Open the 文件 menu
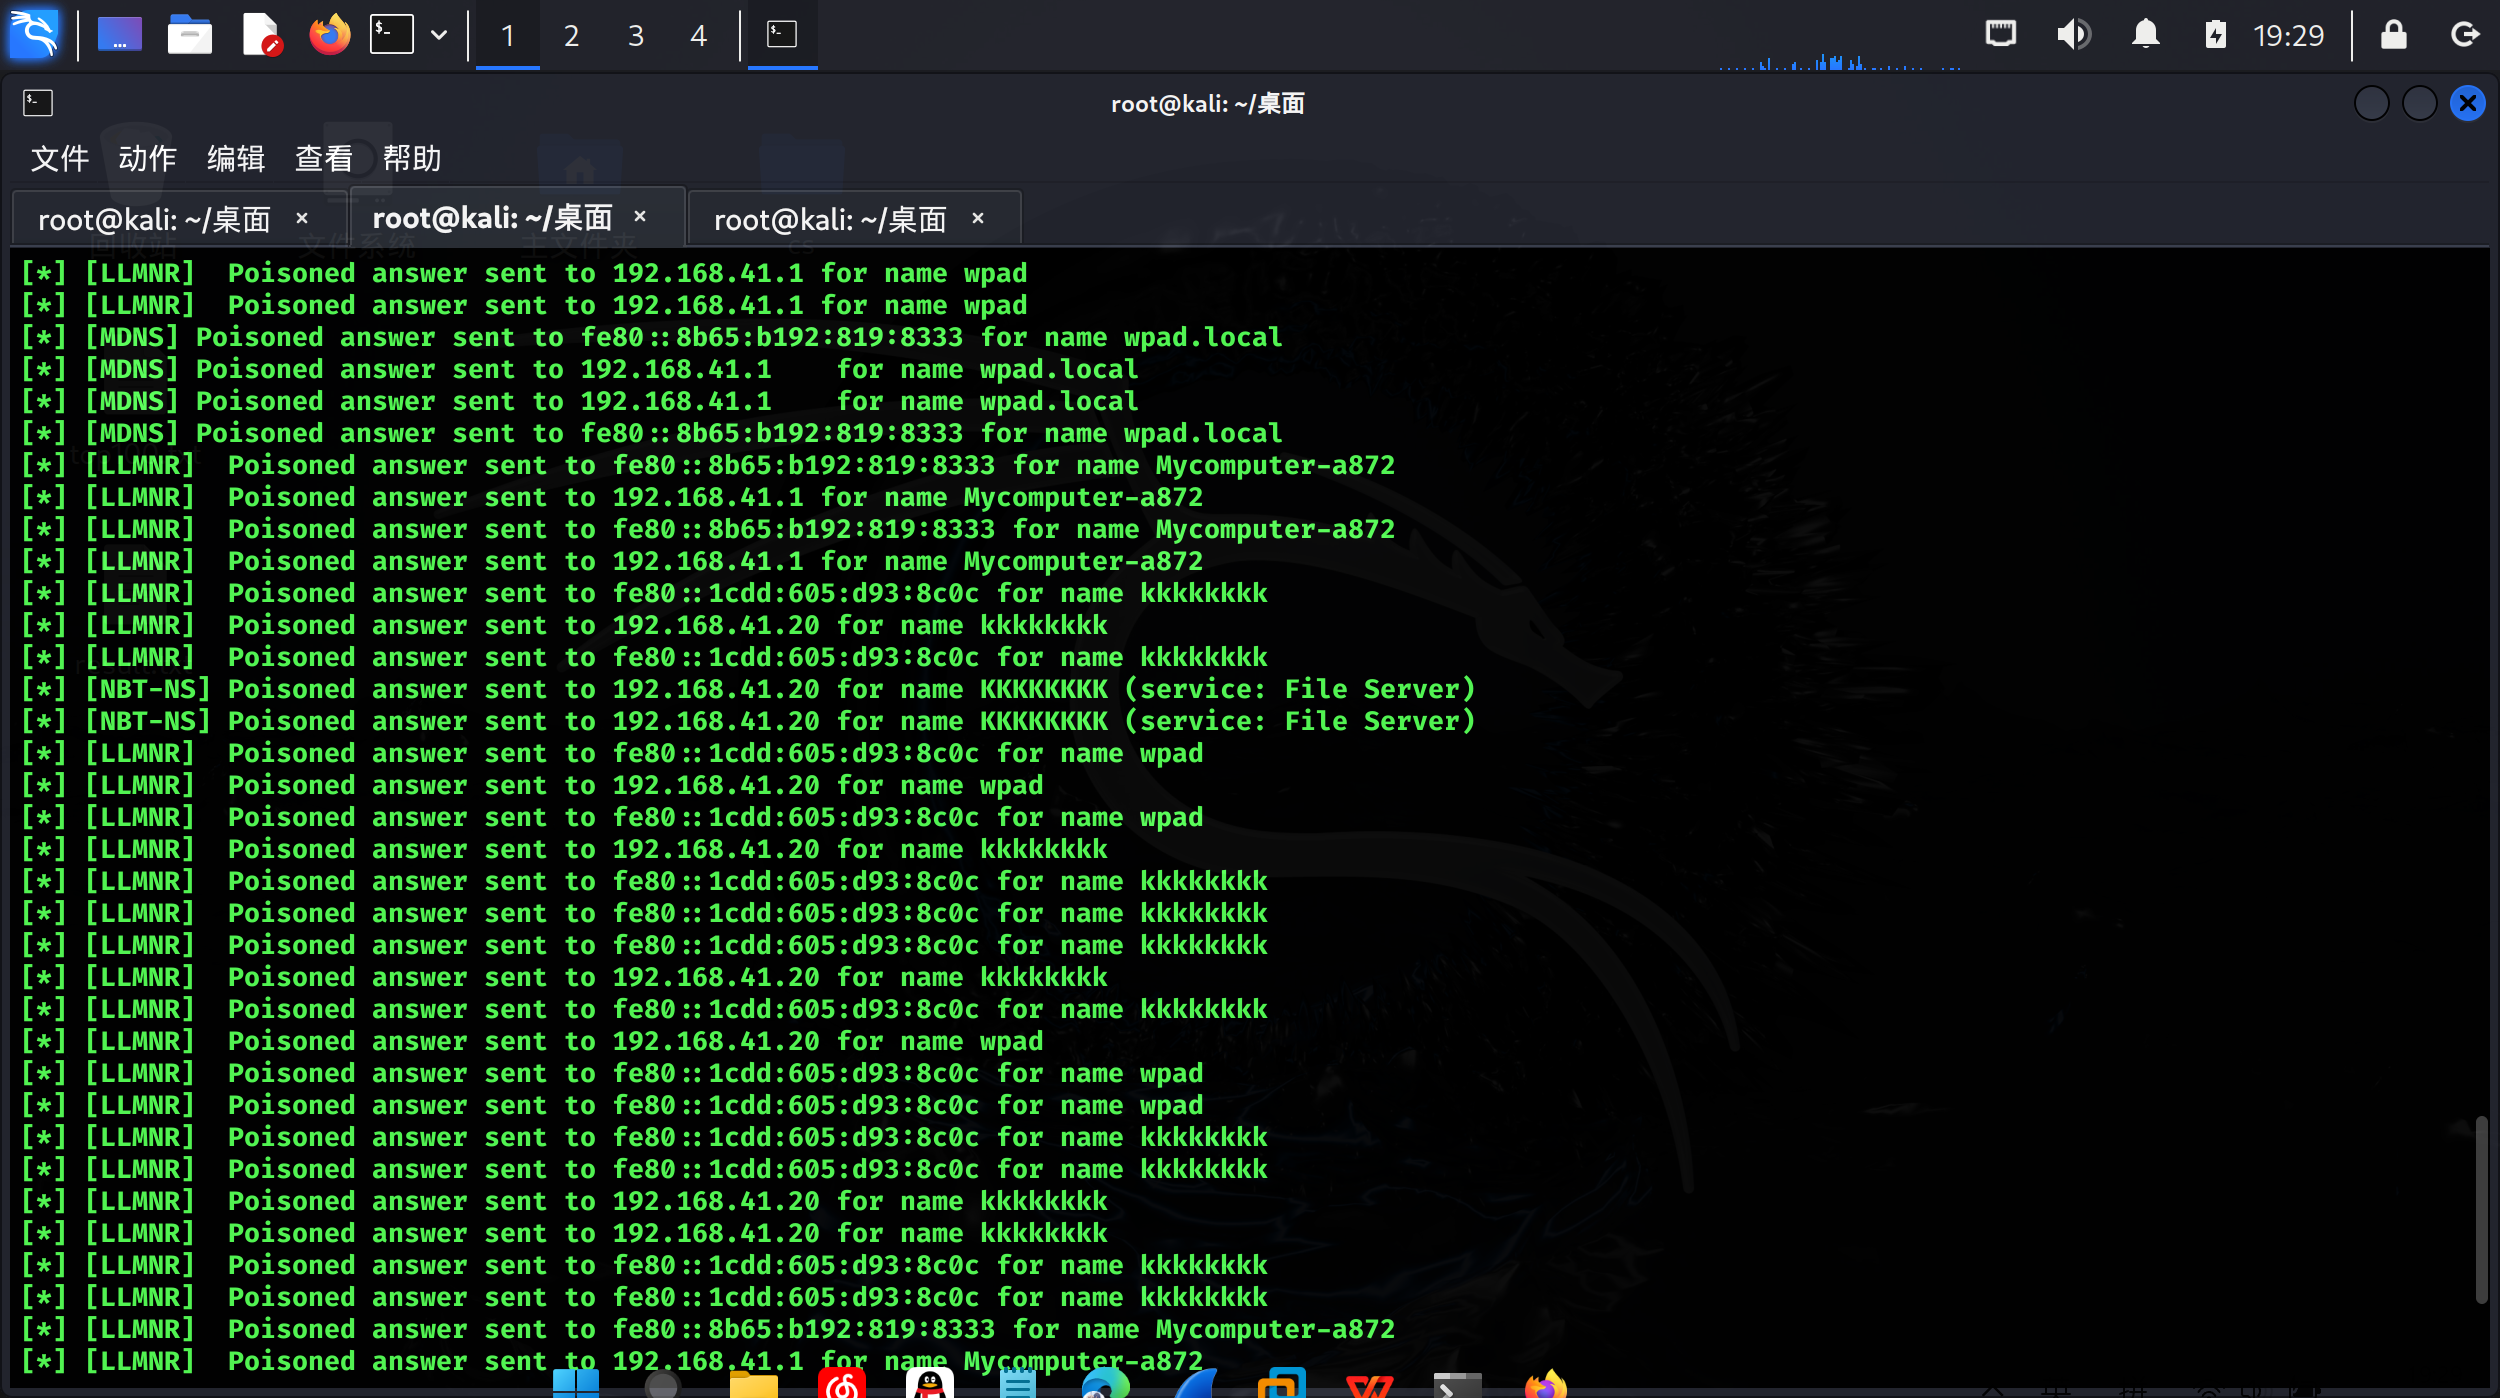The width and height of the screenshot is (2500, 1398). pos(60,158)
